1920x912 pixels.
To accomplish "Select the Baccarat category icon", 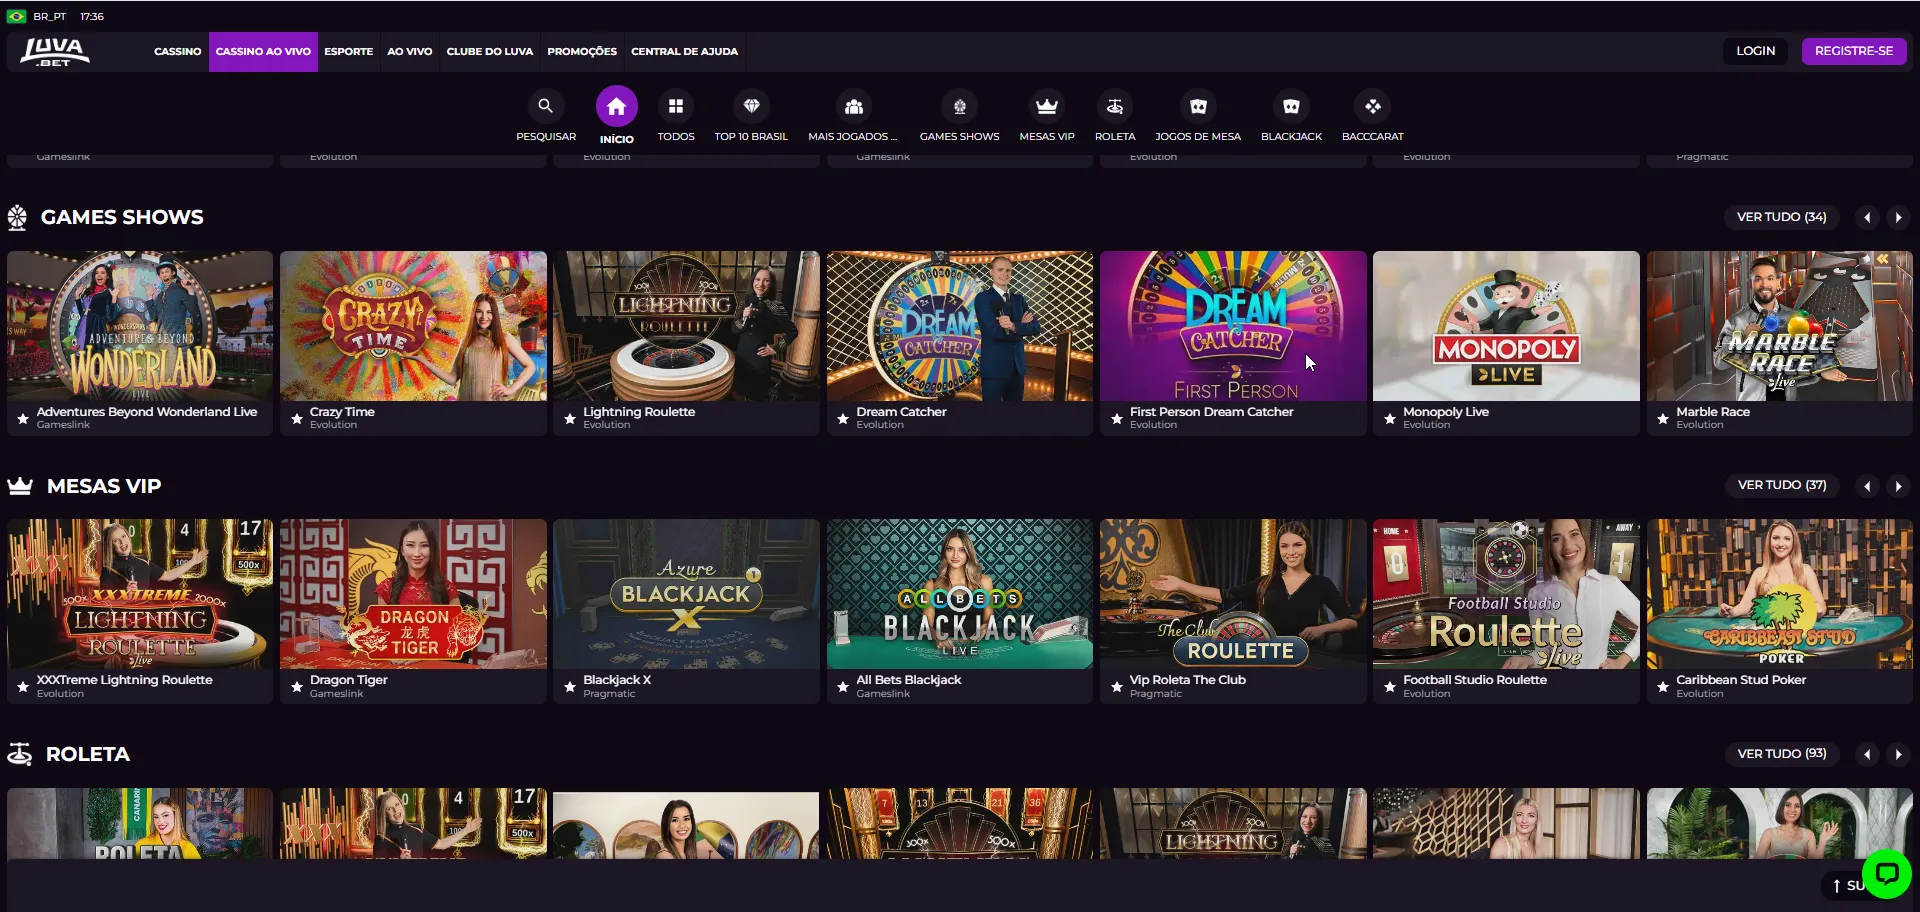I will click(x=1372, y=106).
